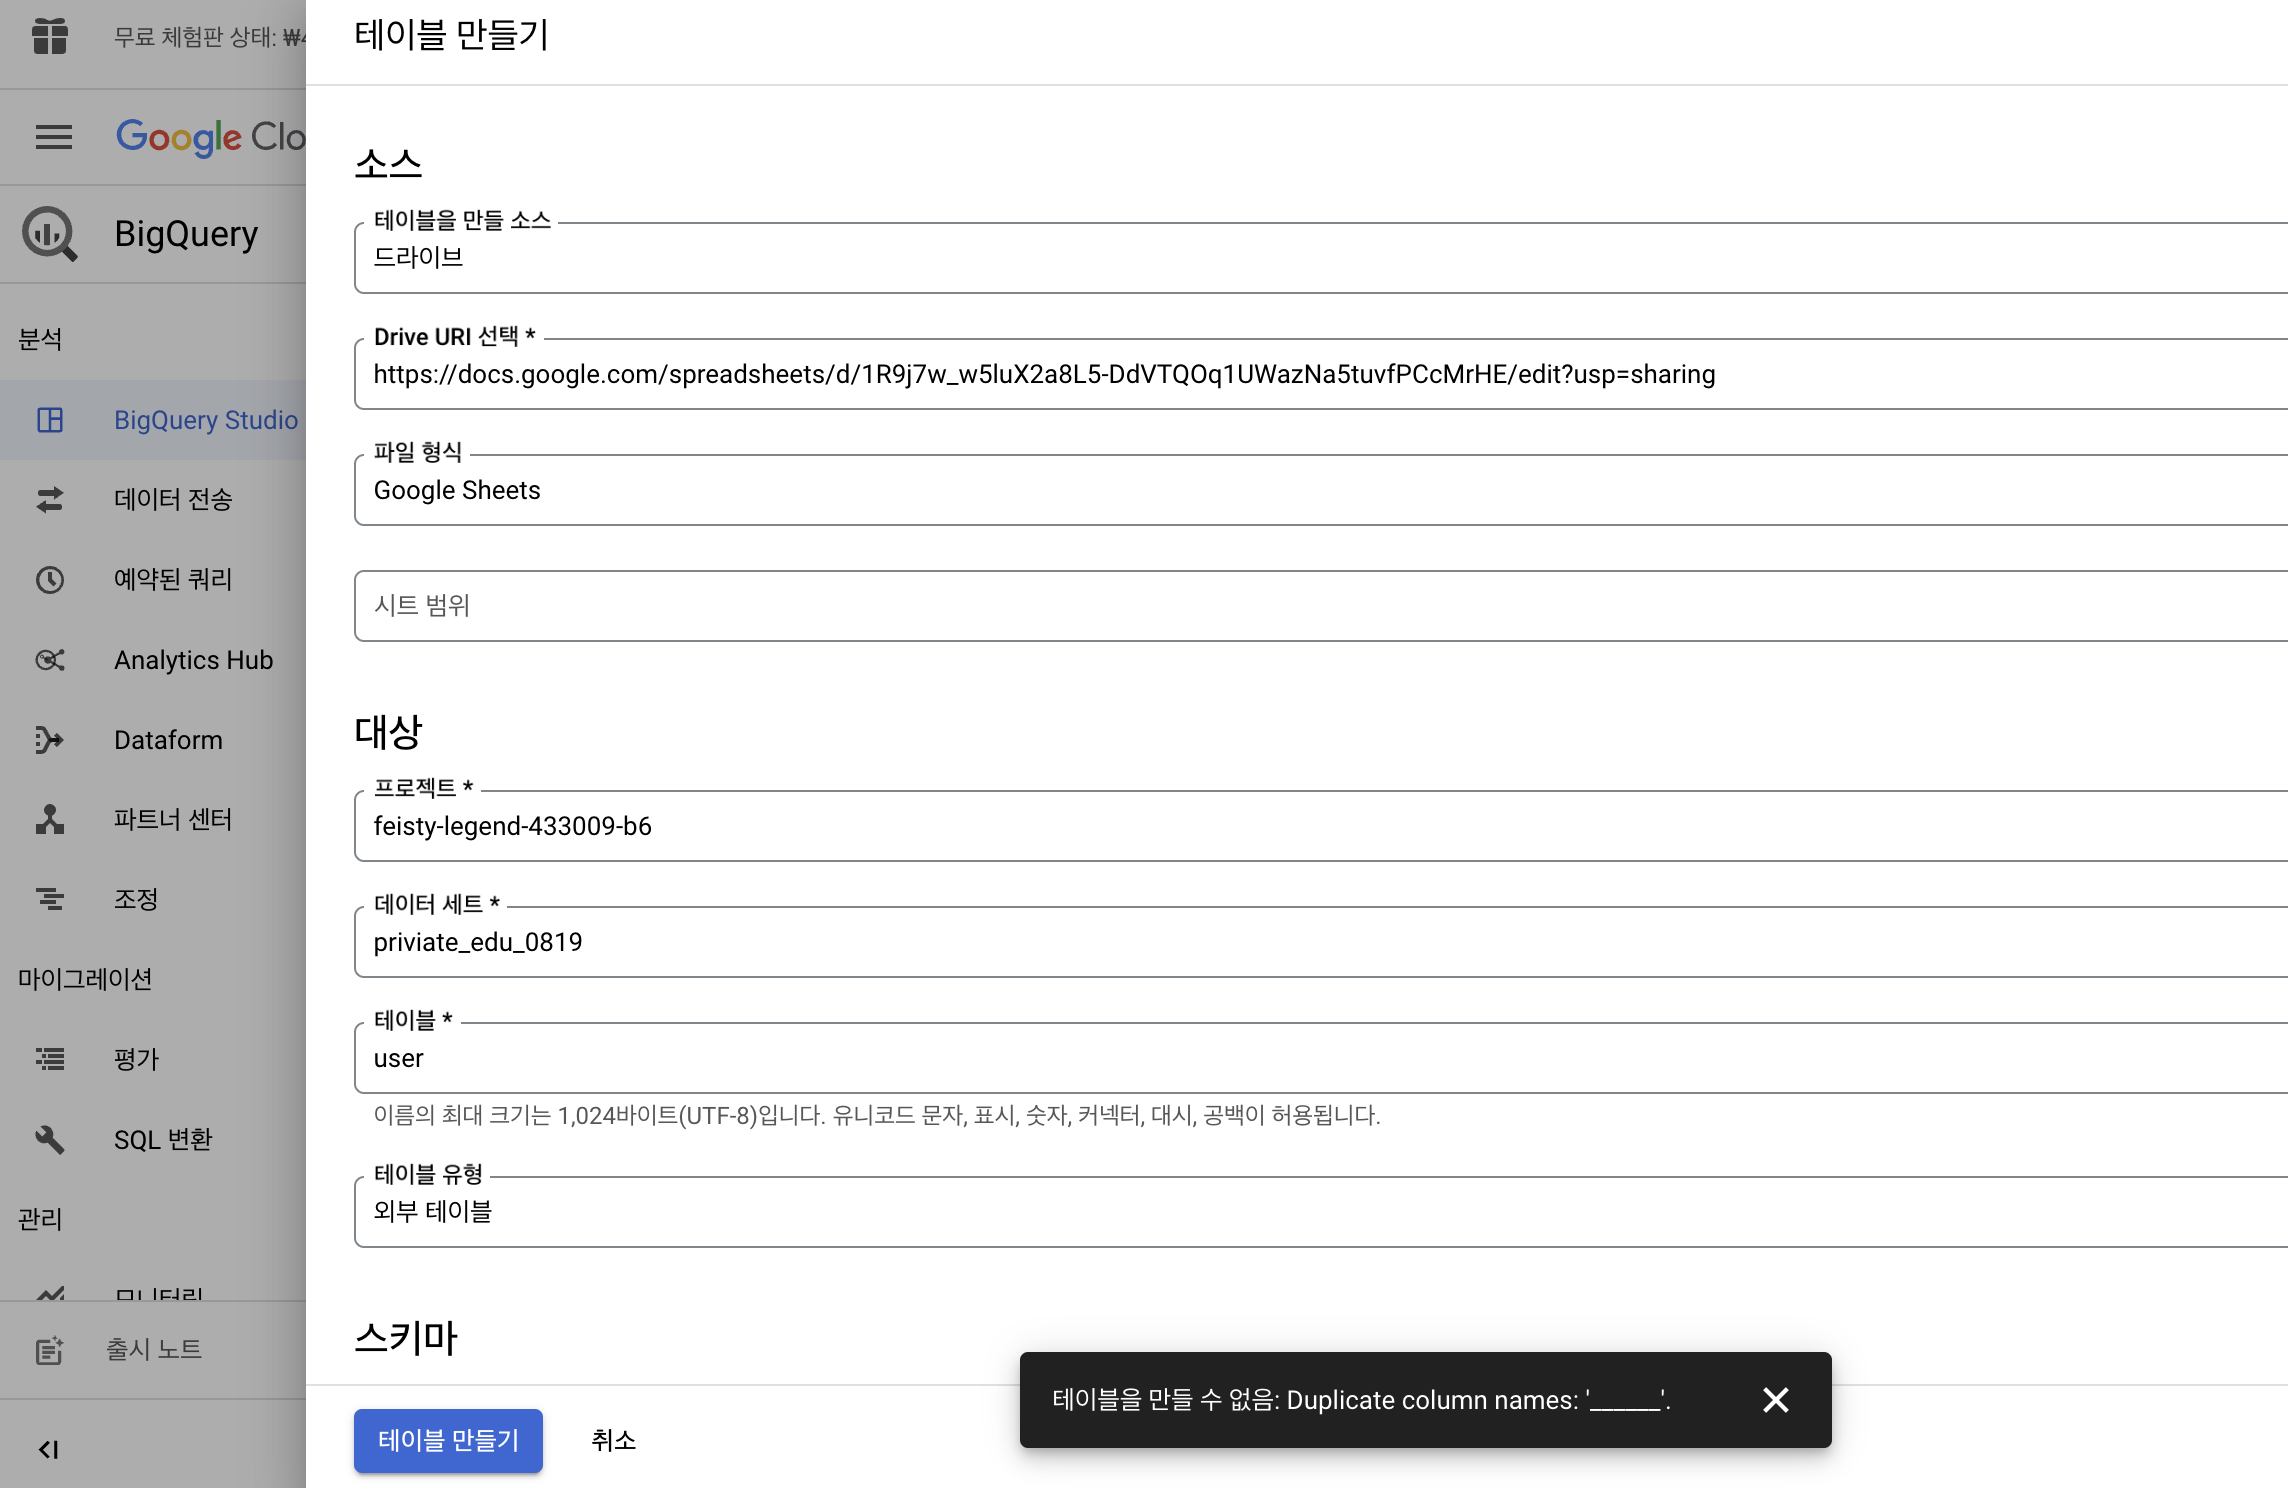Image resolution: width=2288 pixels, height=1488 pixels.
Task: Click the 스키마 section heading
Action: click(406, 1338)
